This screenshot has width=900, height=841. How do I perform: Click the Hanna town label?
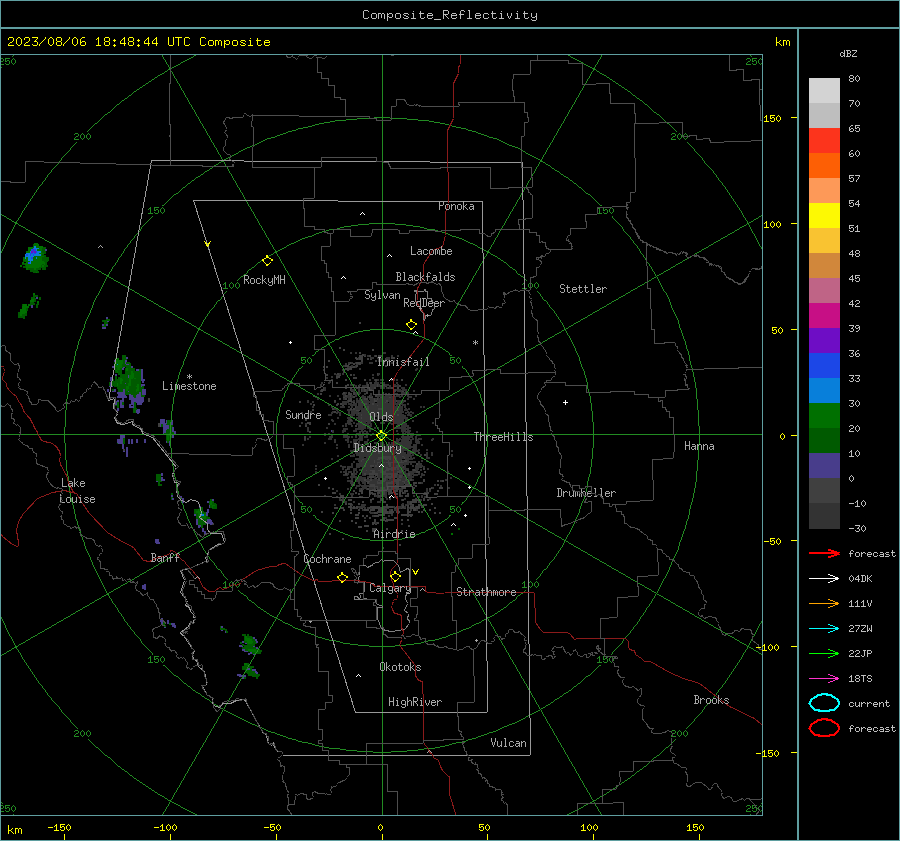tap(699, 446)
